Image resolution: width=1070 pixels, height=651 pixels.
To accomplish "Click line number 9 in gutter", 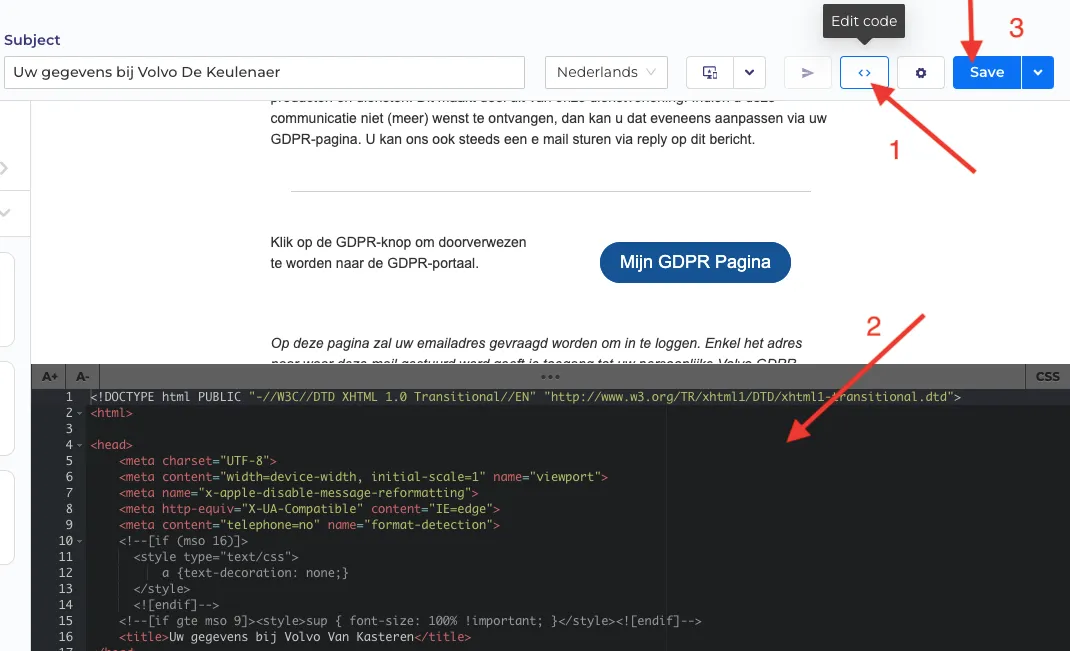I will click(69, 525).
